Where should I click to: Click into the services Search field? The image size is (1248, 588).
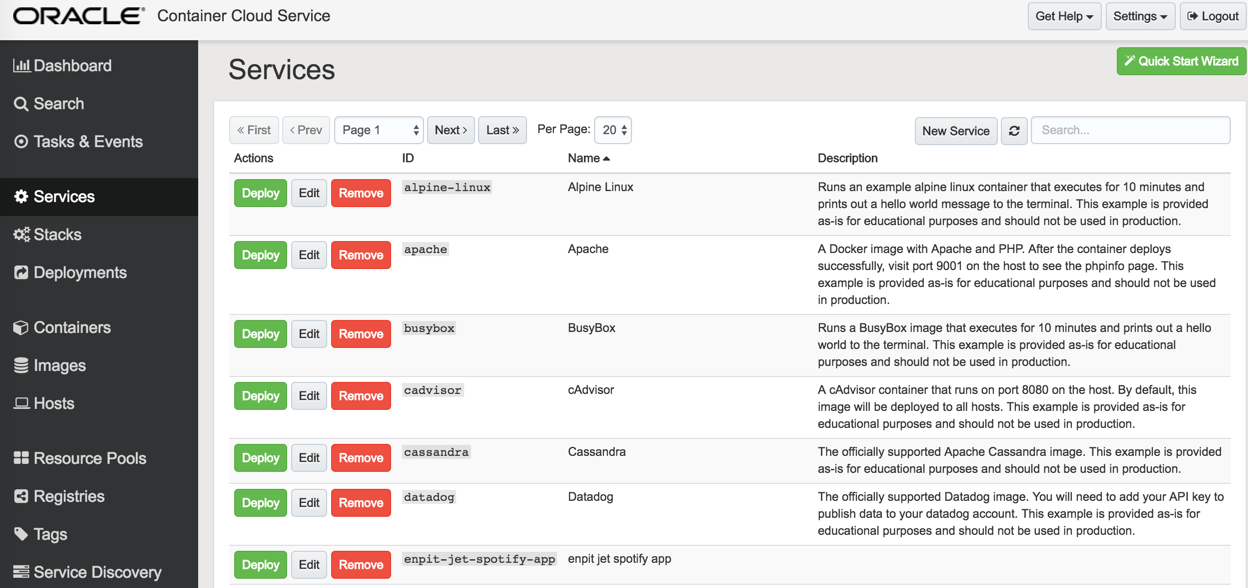tap(1130, 130)
